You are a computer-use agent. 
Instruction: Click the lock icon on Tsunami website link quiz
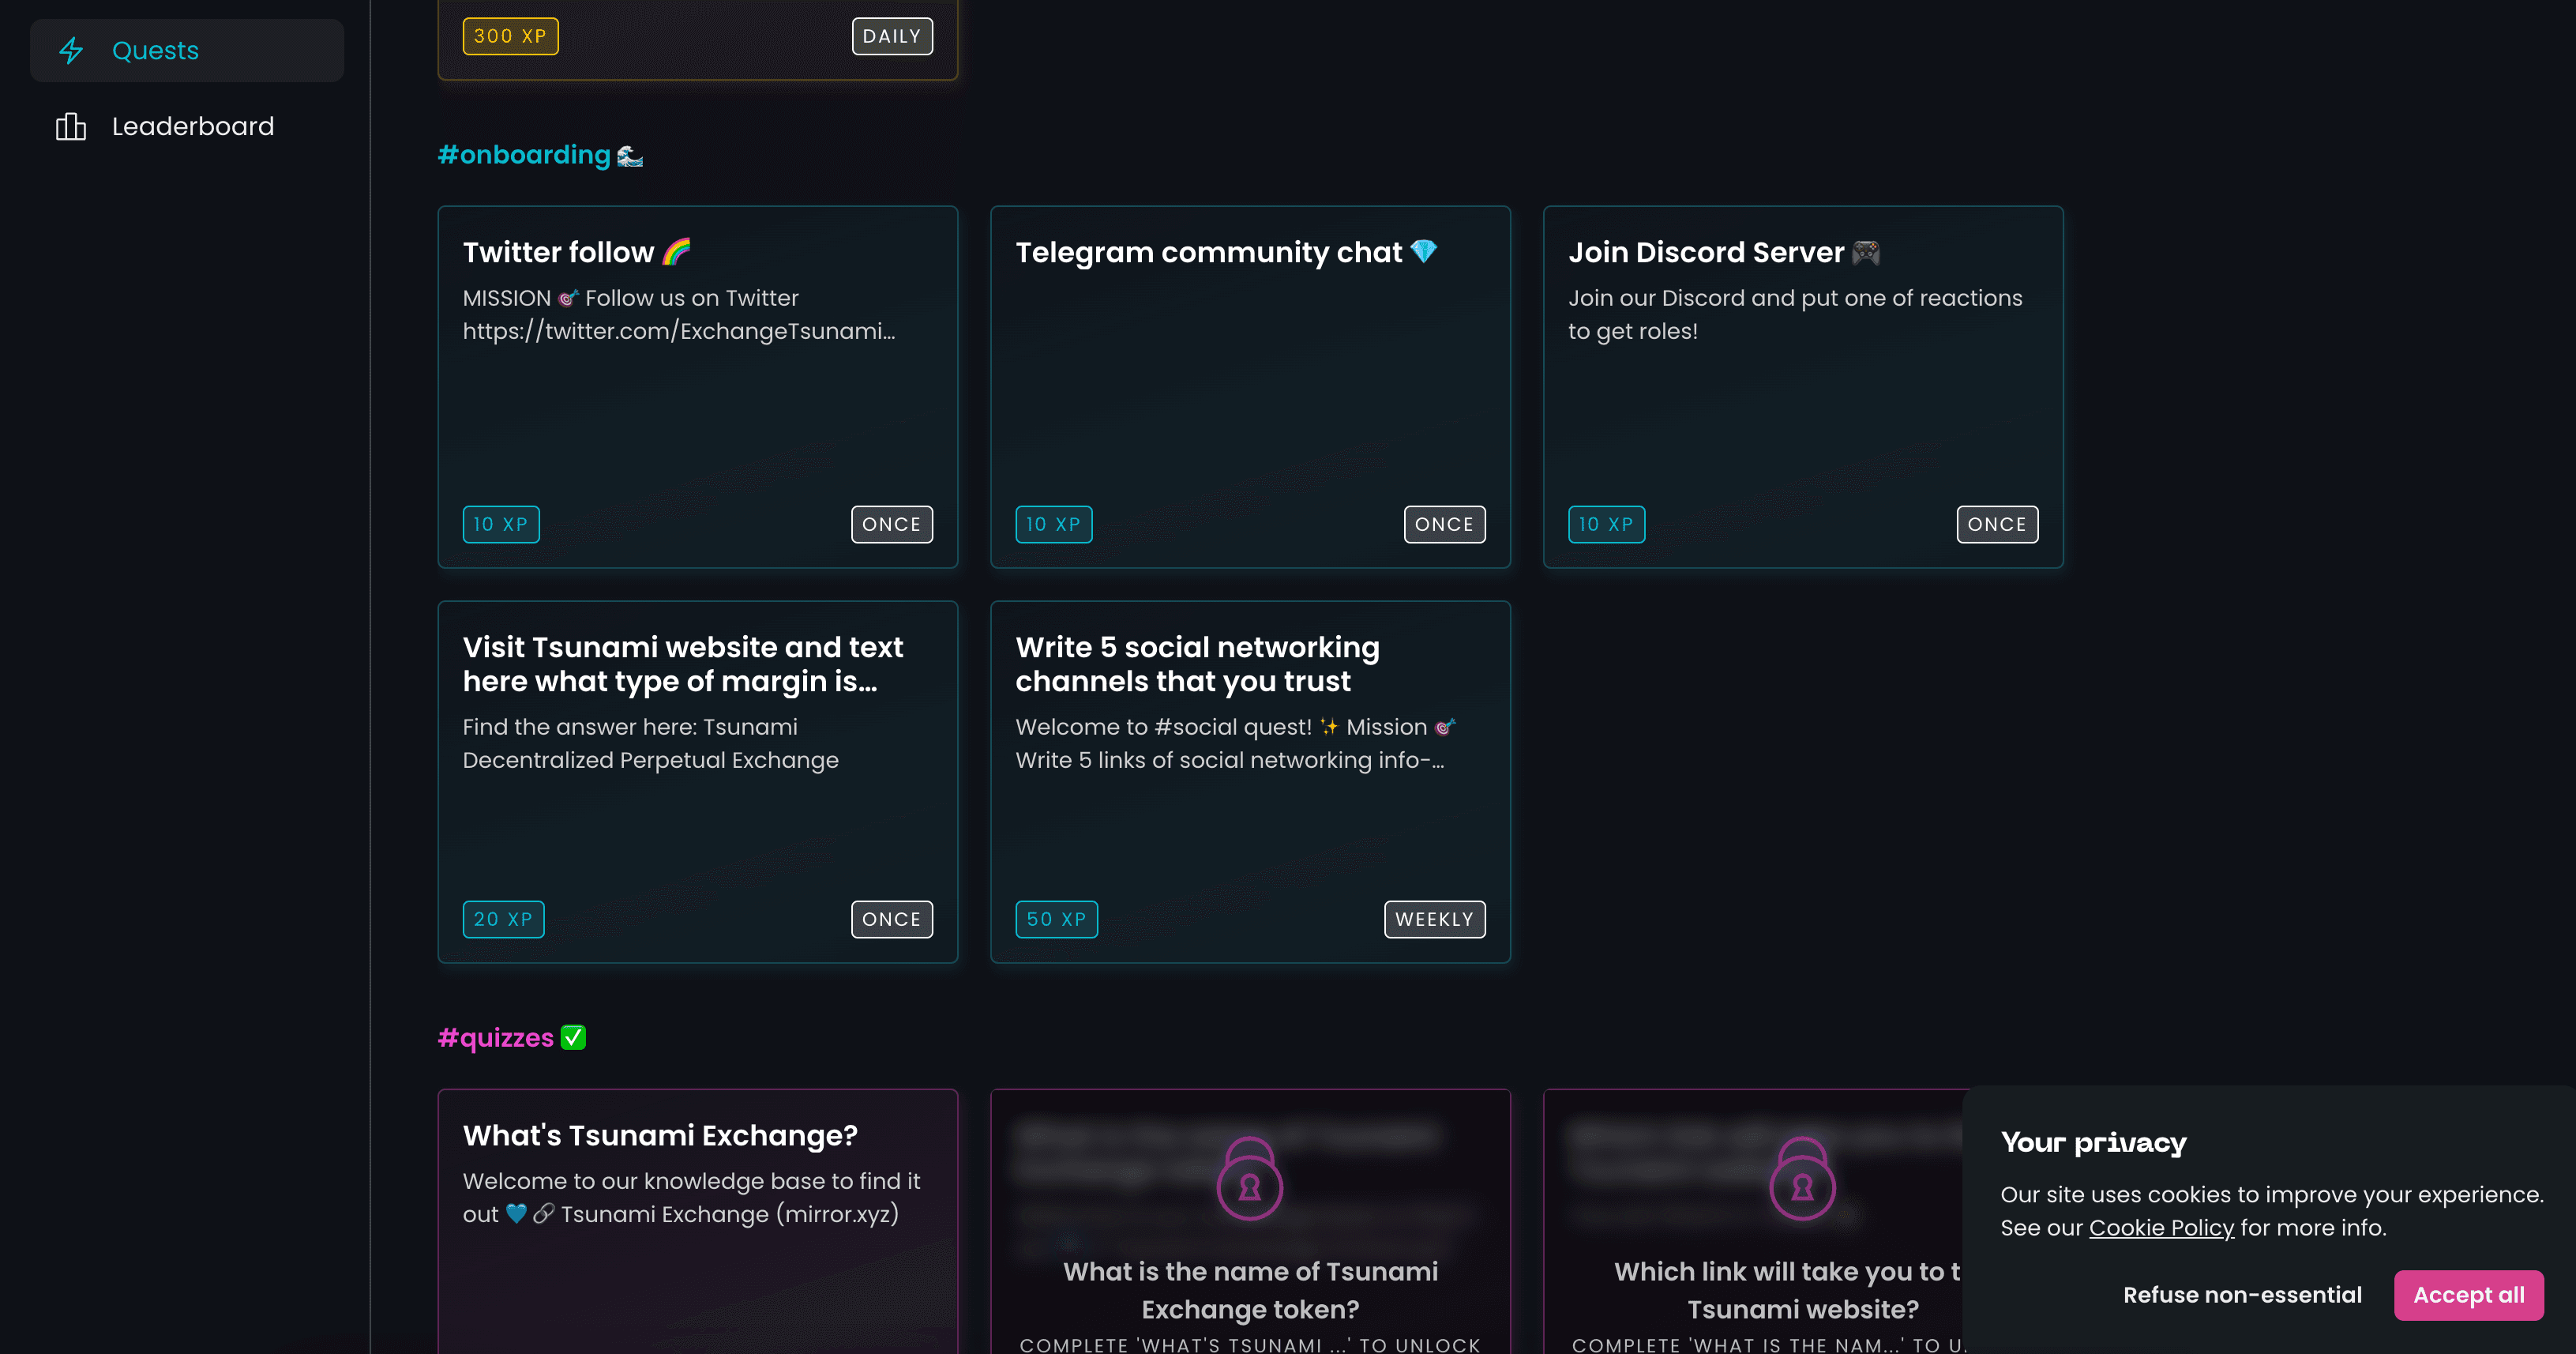tap(1803, 1179)
